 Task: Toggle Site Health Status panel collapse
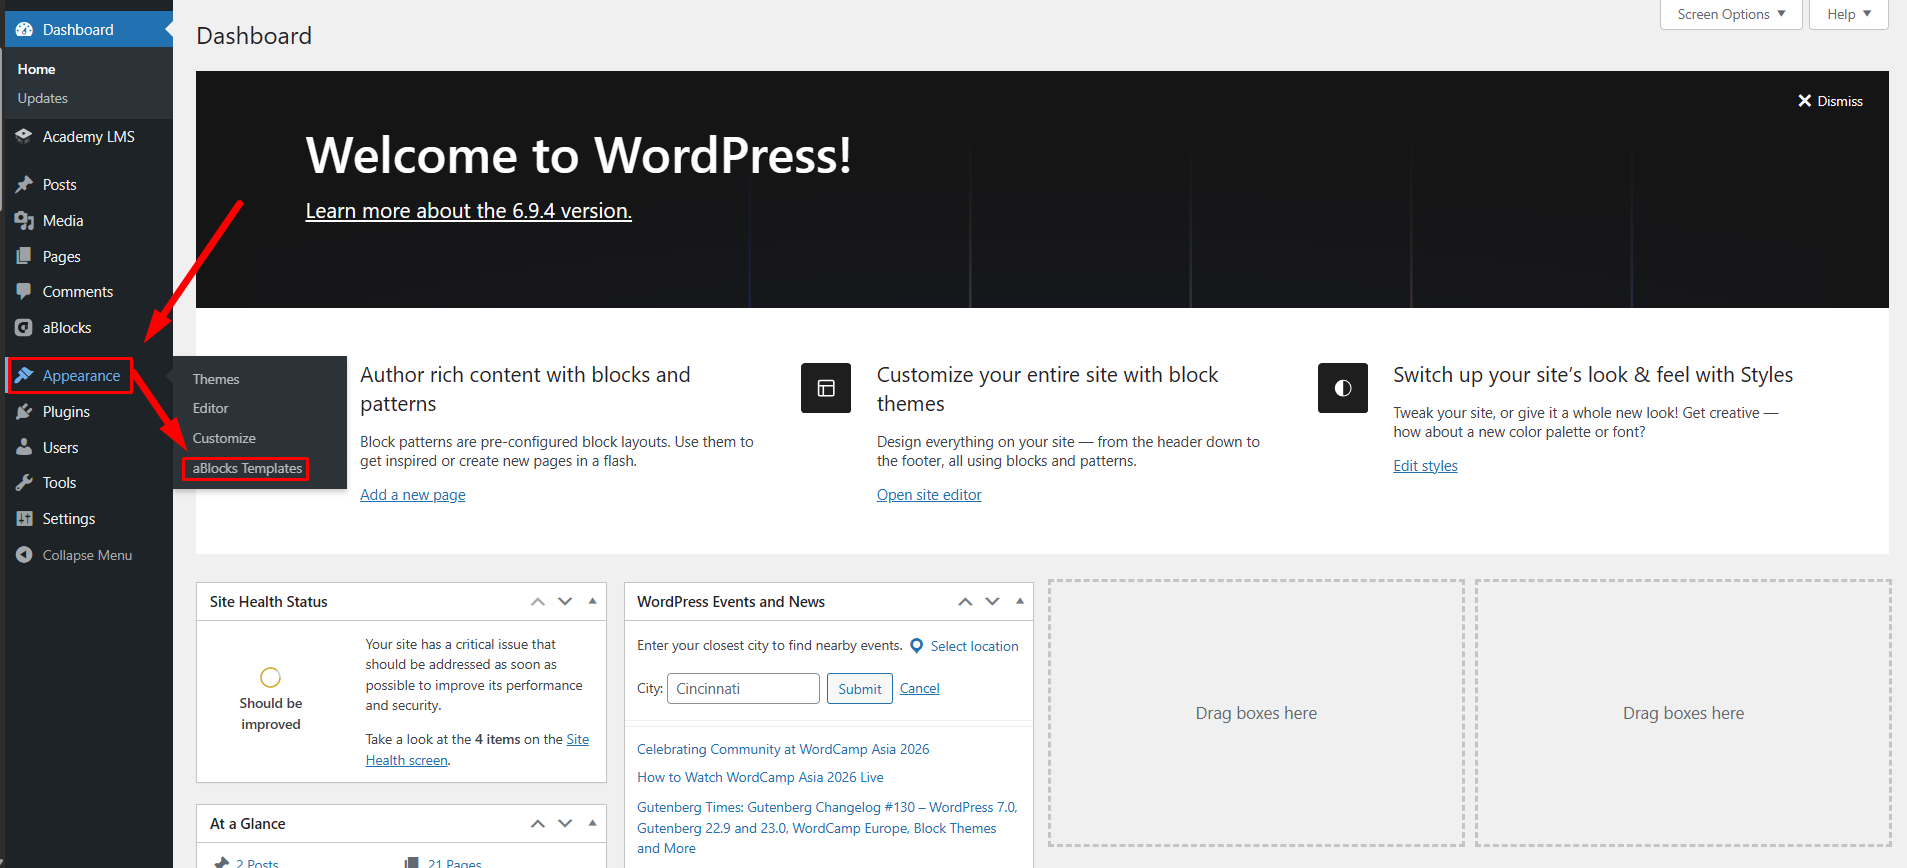(x=592, y=602)
